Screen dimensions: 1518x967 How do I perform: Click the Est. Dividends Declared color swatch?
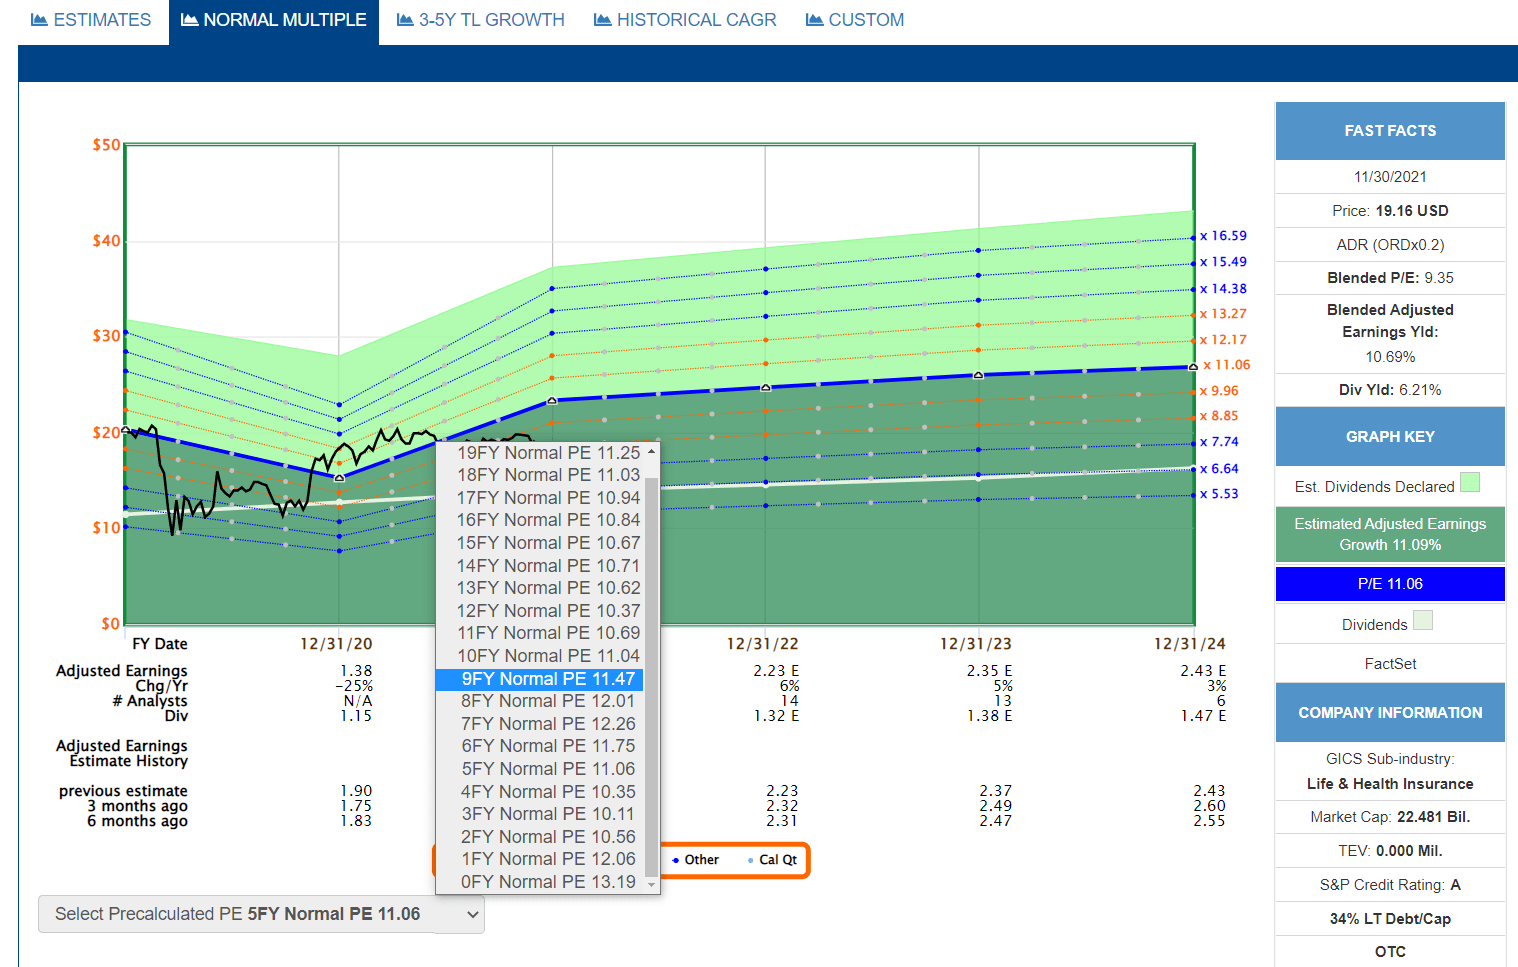click(x=1469, y=483)
